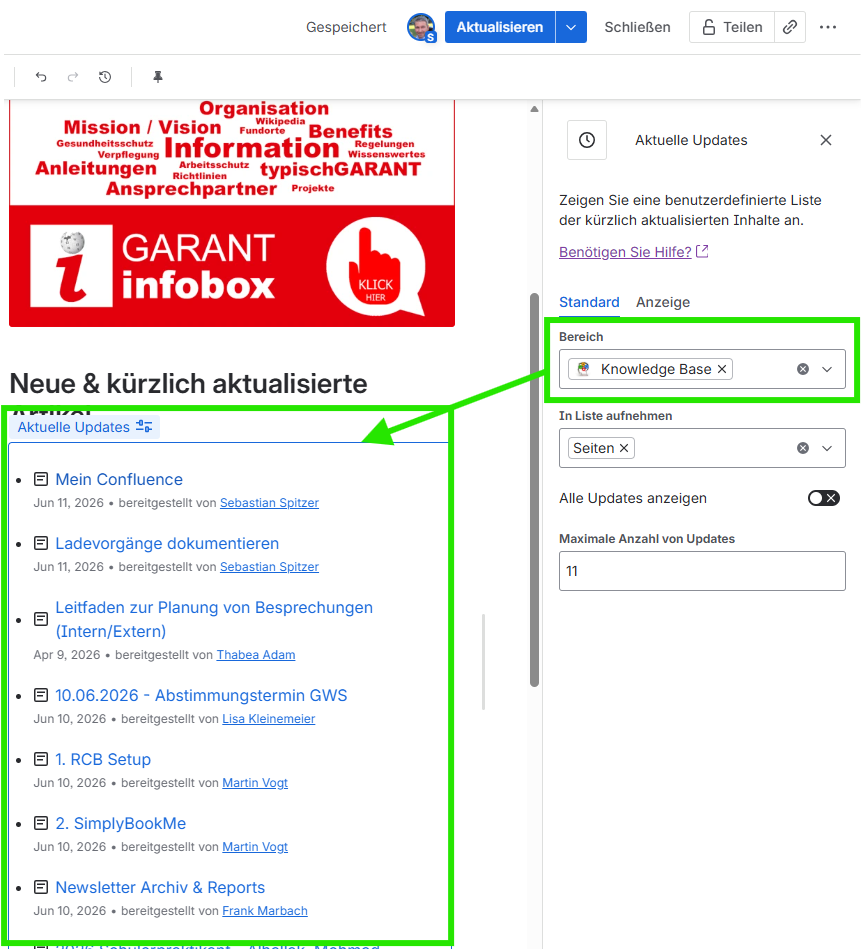Click page icon beside Newsletter Archiv & Reports
Screen dimensions: 861x949
coord(41,887)
